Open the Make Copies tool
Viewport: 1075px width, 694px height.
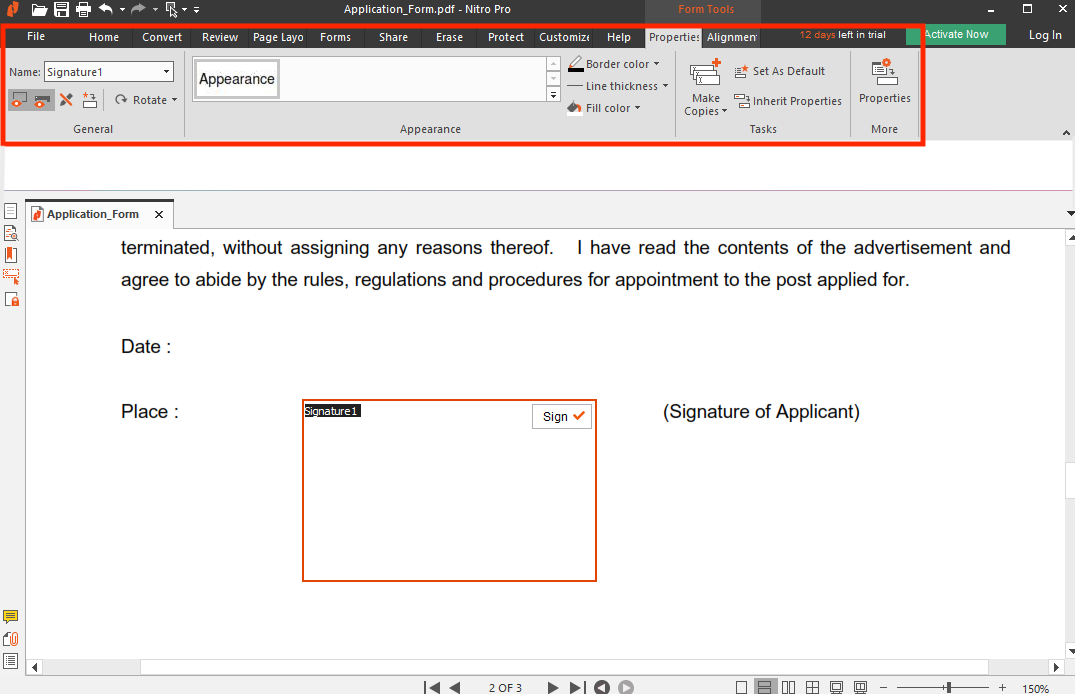(706, 88)
